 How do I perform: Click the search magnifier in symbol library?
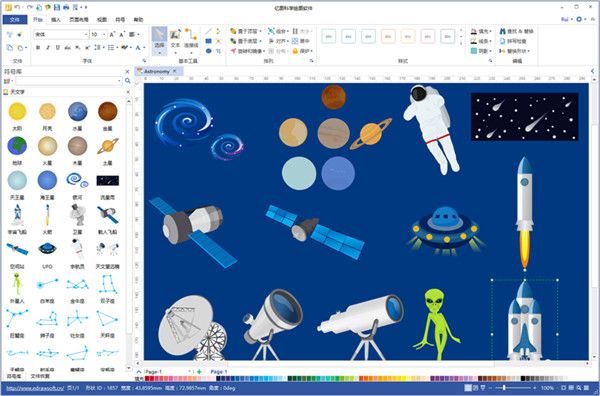click(128, 81)
